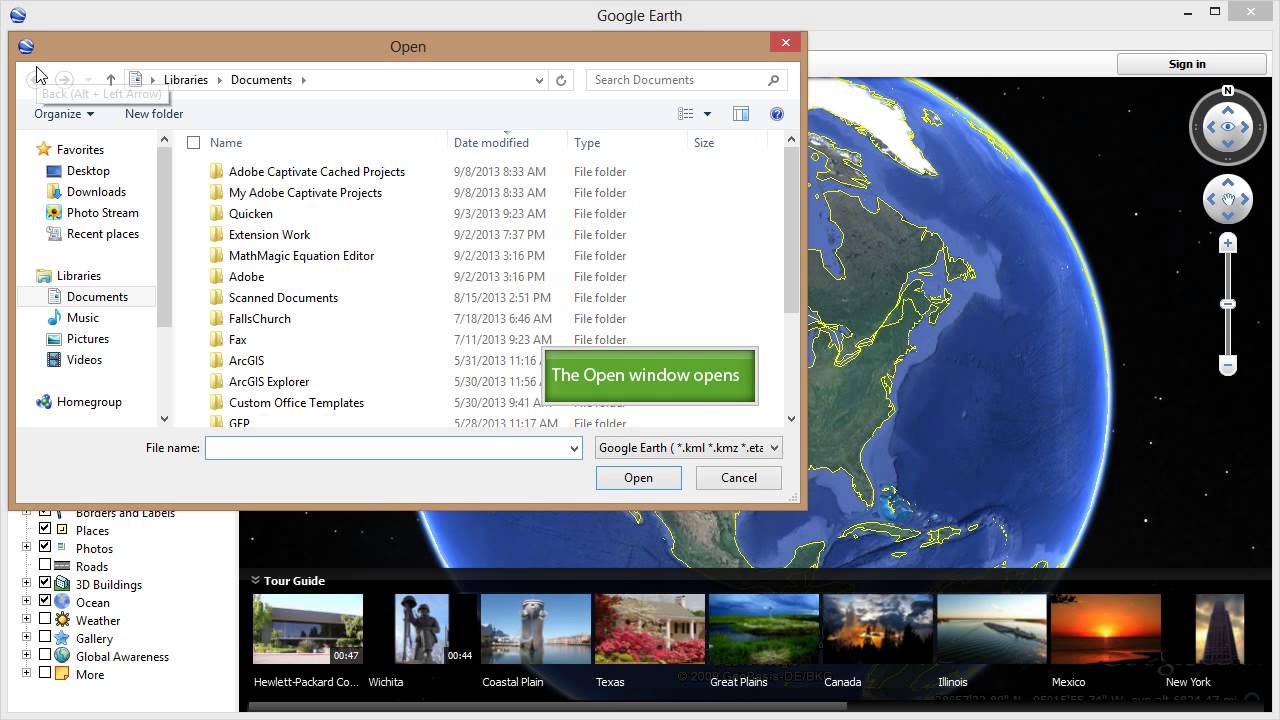1280x720 pixels.
Task: Open the Organize dropdown menu
Action: coord(64,114)
